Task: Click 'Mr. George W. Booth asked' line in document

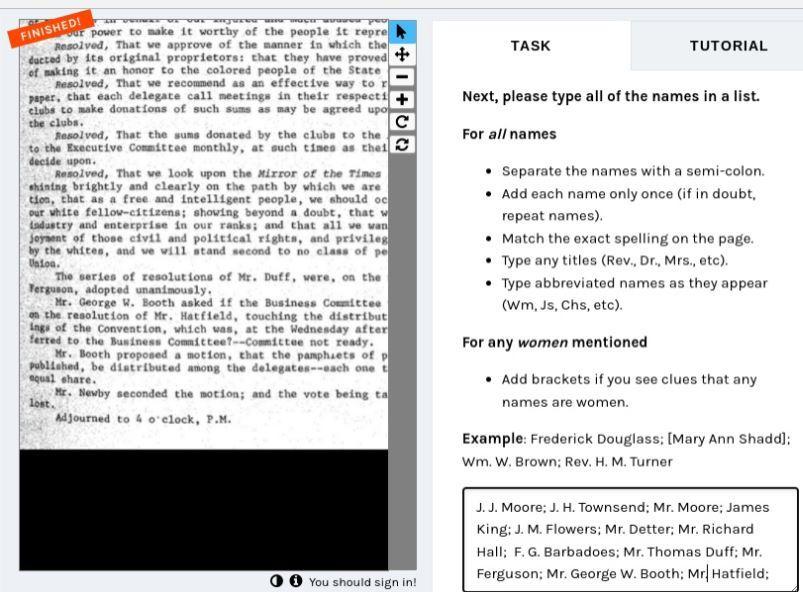Action: [218, 303]
